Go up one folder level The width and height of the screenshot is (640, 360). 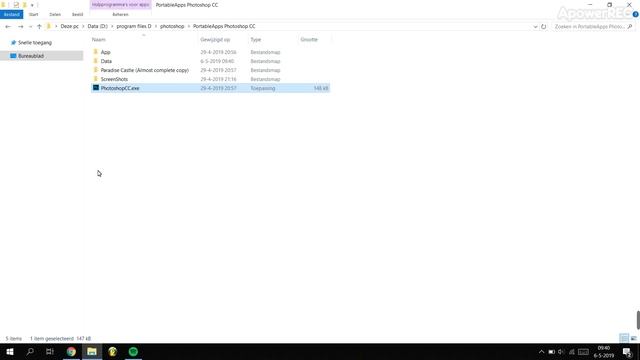point(39,27)
